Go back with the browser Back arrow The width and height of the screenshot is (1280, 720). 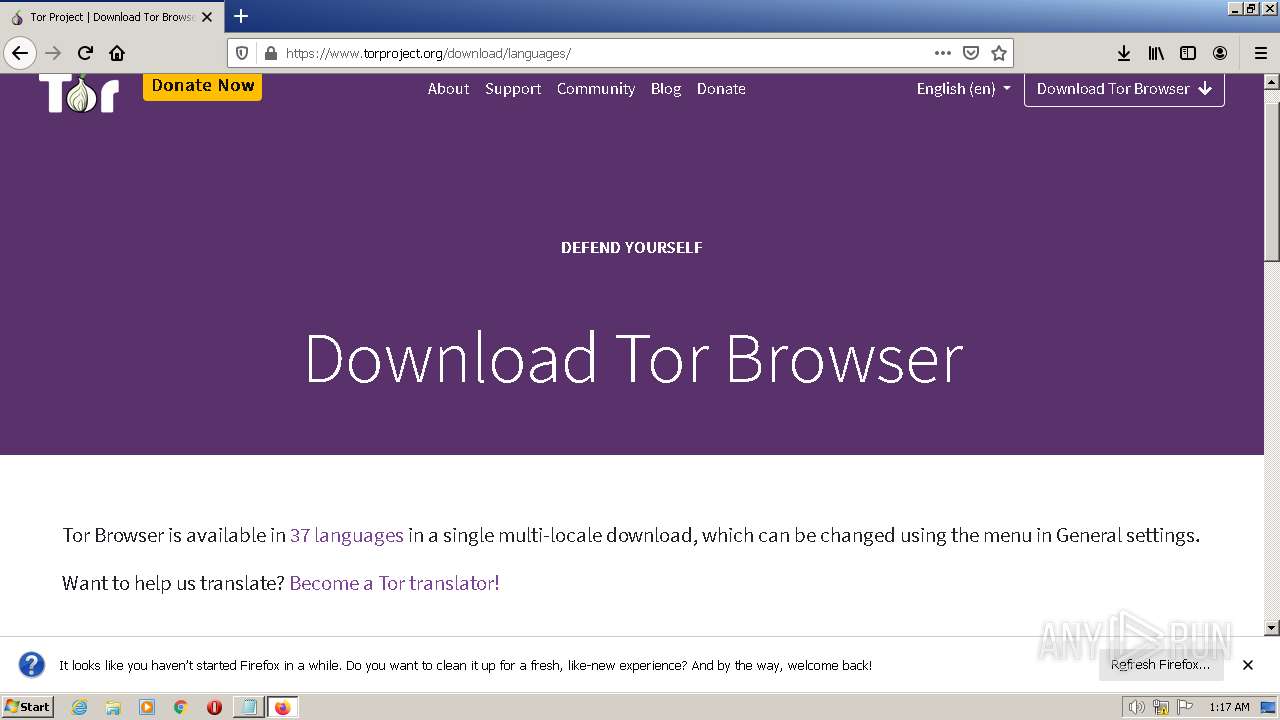20,53
